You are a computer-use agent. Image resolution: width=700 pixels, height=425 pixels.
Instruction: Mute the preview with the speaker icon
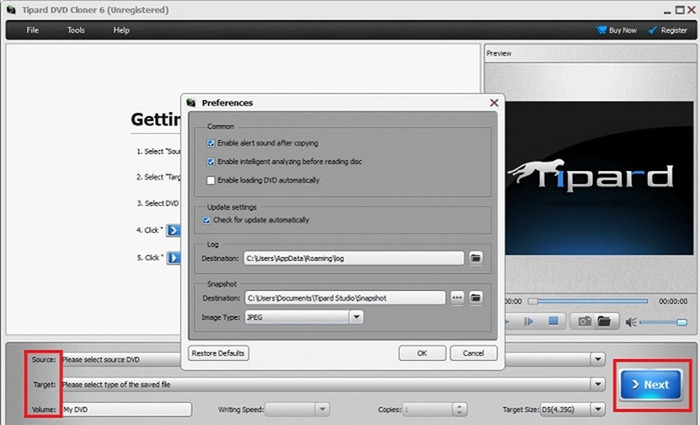pyautogui.click(x=631, y=322)
